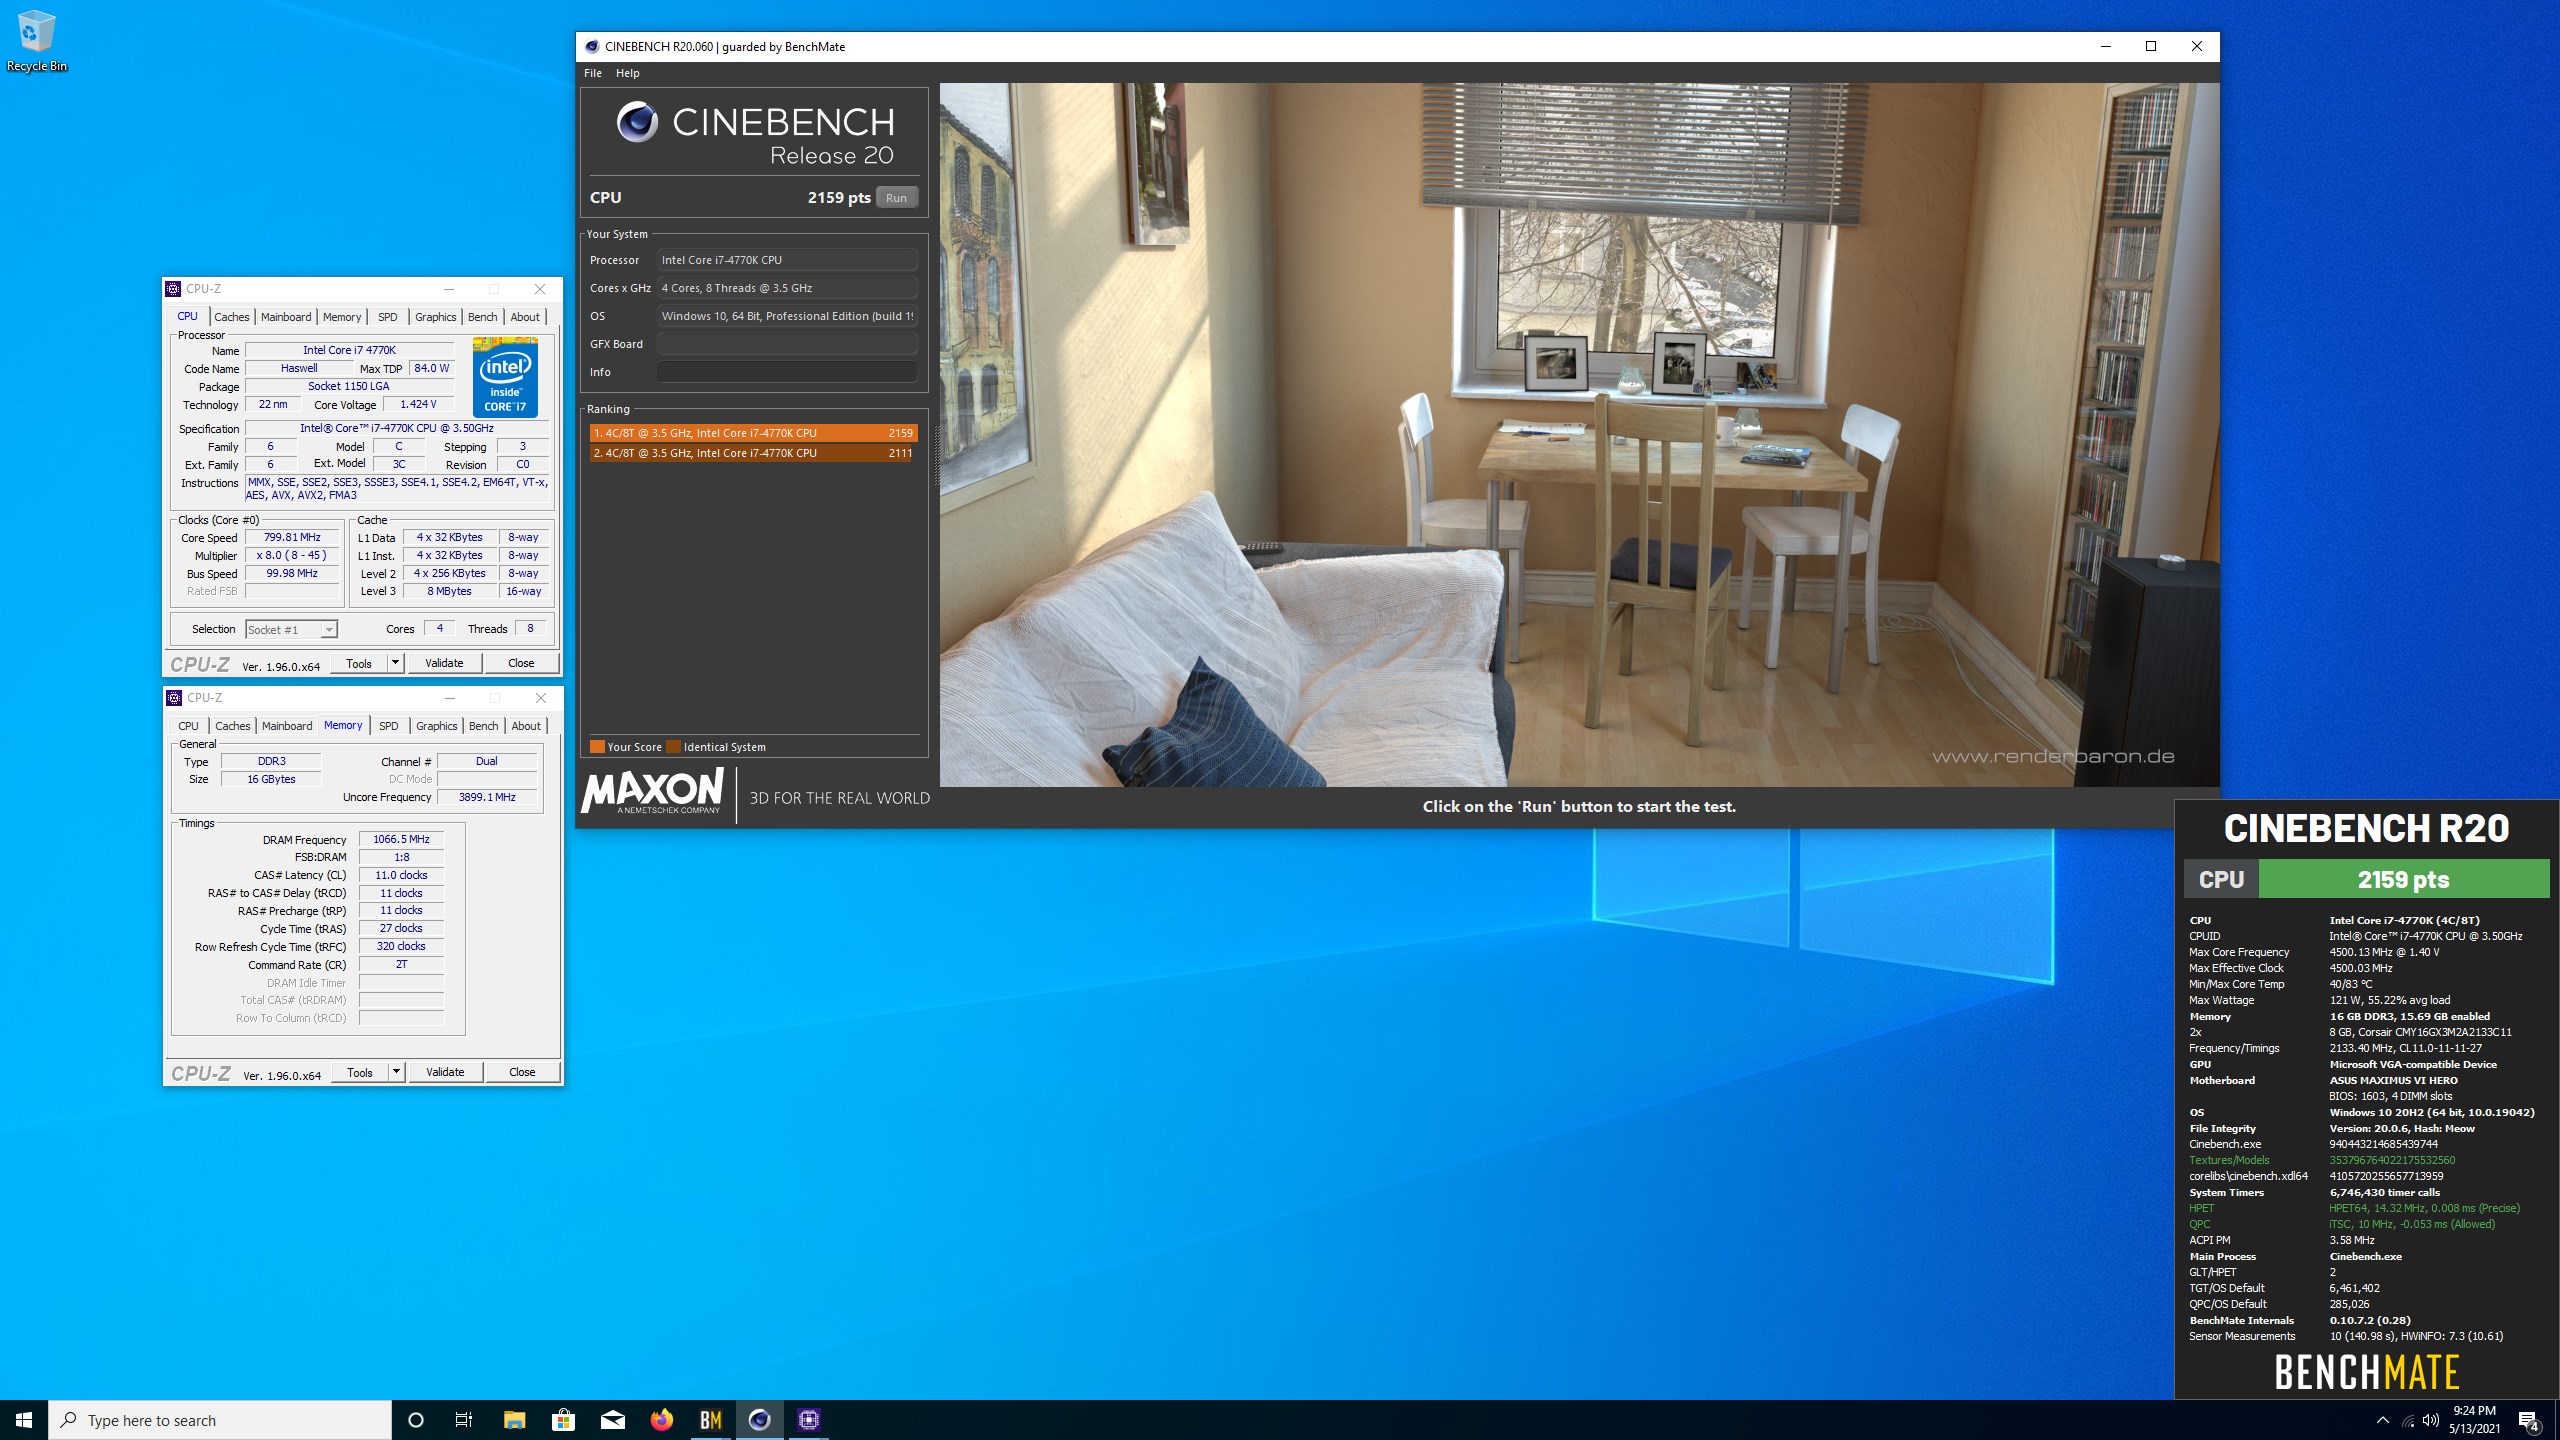2560x1440 pixels.
Task: Click the Processor field in Cinebench
Action: 787,260
